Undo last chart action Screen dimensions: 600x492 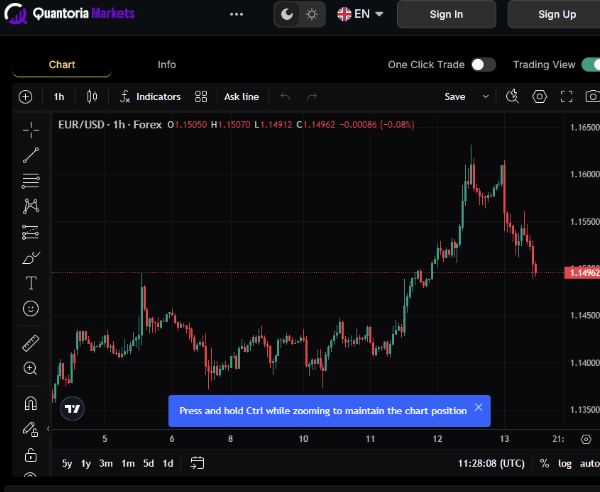point(285,97)
